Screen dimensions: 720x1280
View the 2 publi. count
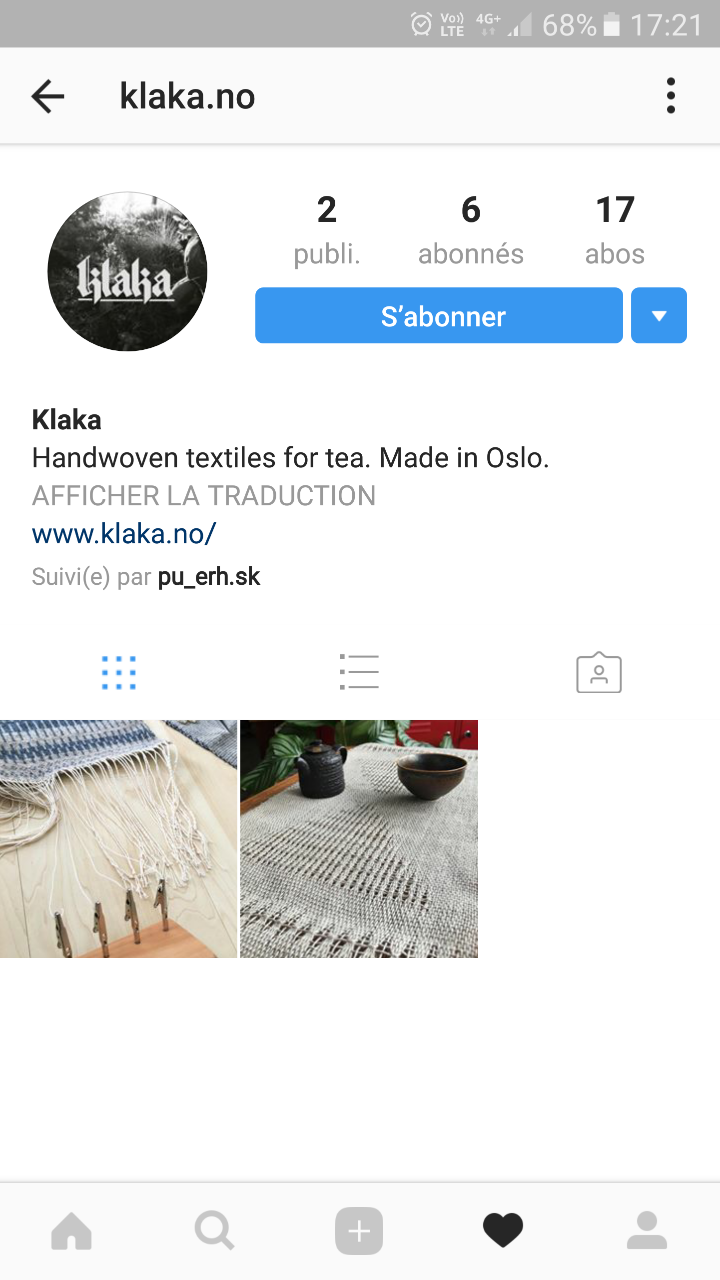(x=327, y=230)
